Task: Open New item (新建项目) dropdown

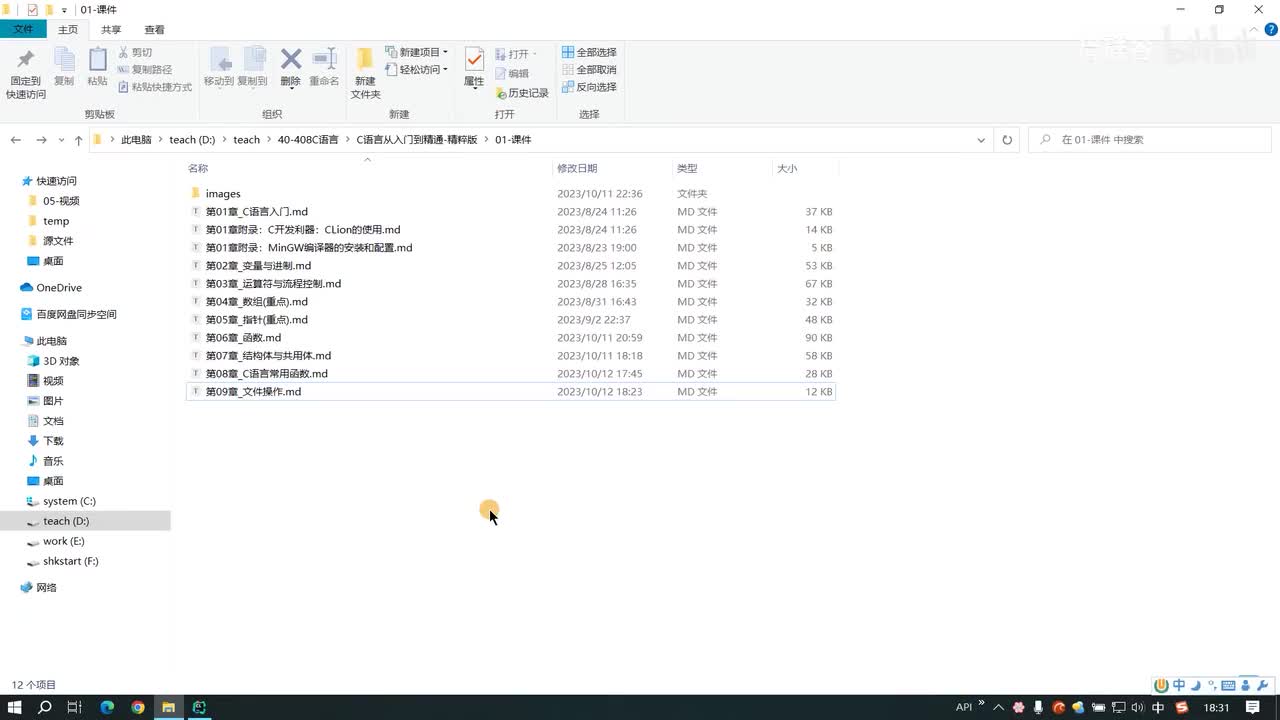Action: 417,52
